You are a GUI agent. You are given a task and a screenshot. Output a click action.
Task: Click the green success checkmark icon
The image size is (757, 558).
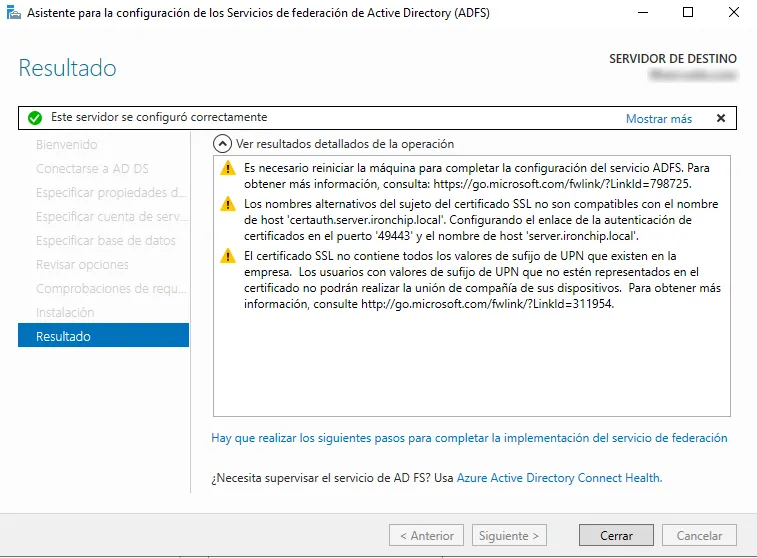coord(35,118)
